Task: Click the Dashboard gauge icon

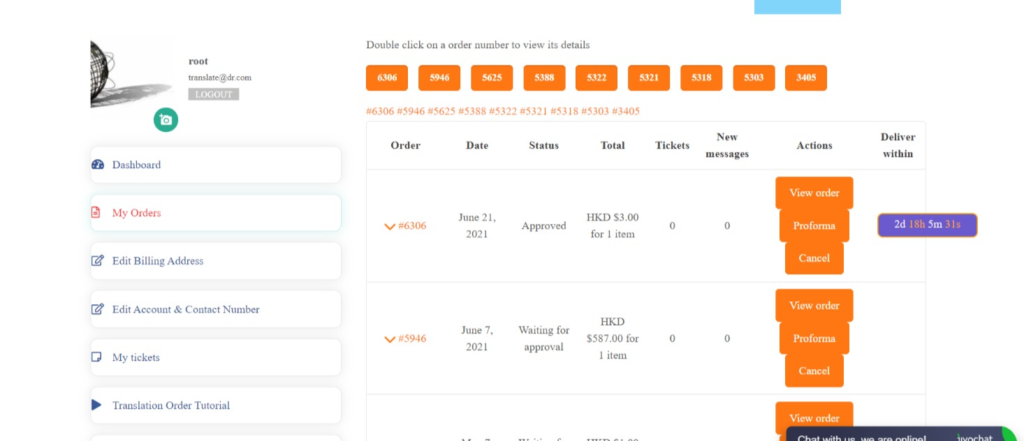Action: click(98, 165)
